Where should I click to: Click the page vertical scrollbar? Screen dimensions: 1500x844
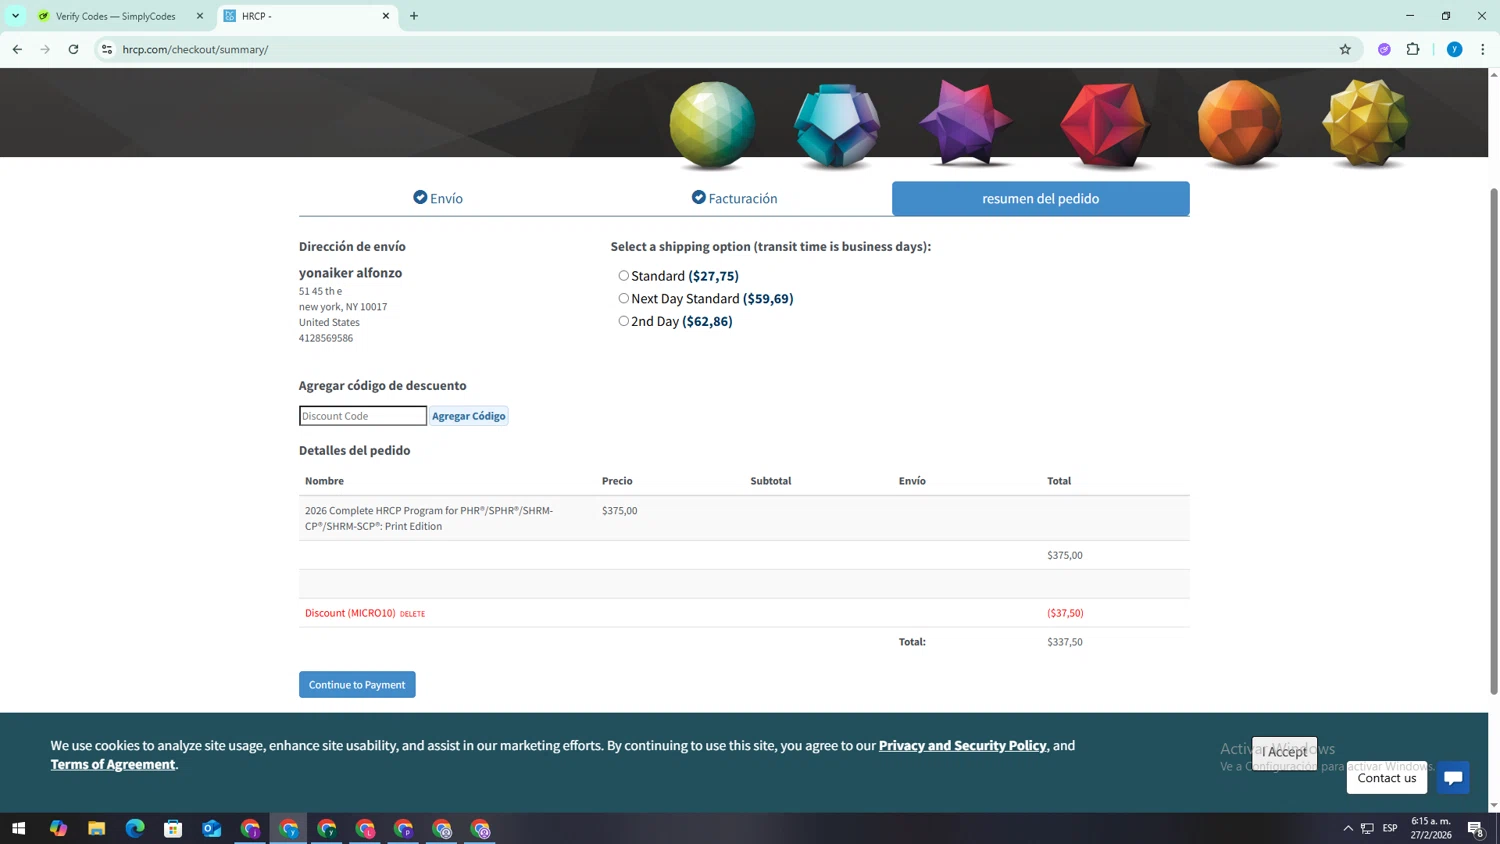[x=1494, y=440]
